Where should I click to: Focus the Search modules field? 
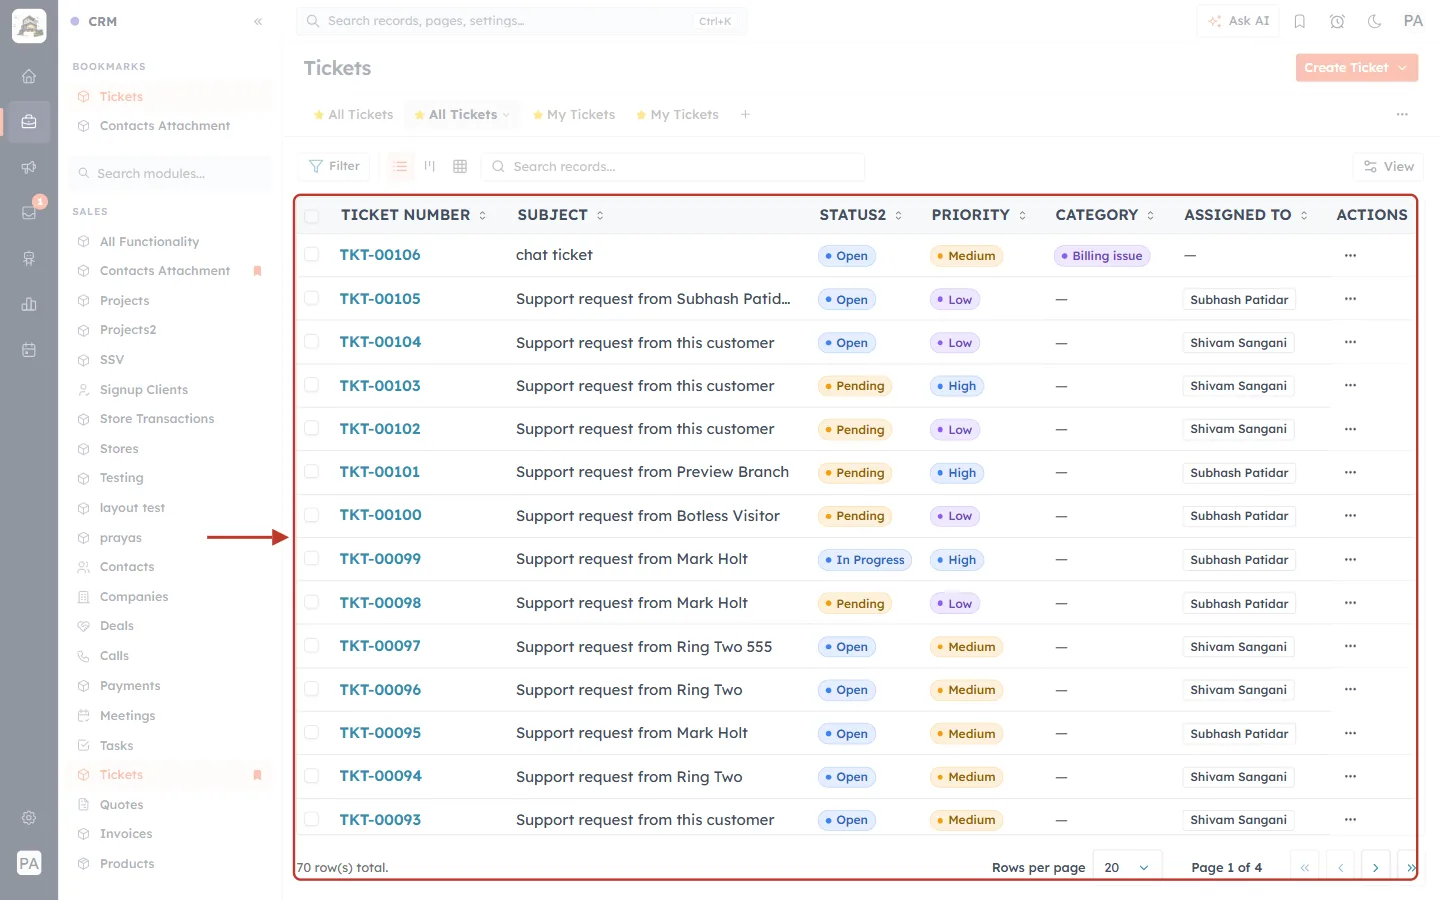pyautogui.click(x=172, y=173)
